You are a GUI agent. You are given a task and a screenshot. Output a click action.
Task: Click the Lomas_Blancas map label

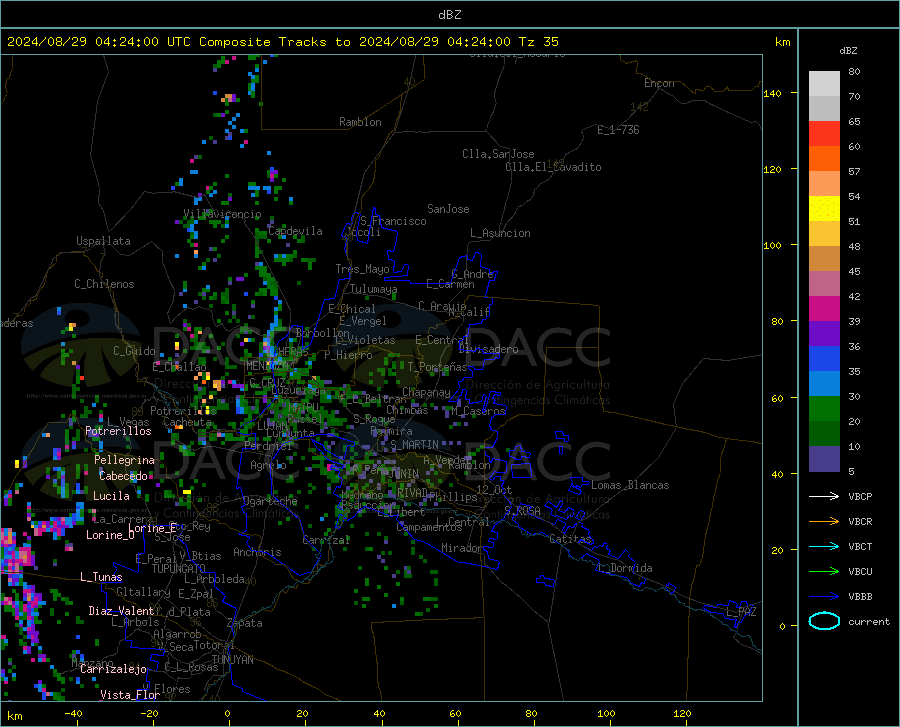coord(630,485)
